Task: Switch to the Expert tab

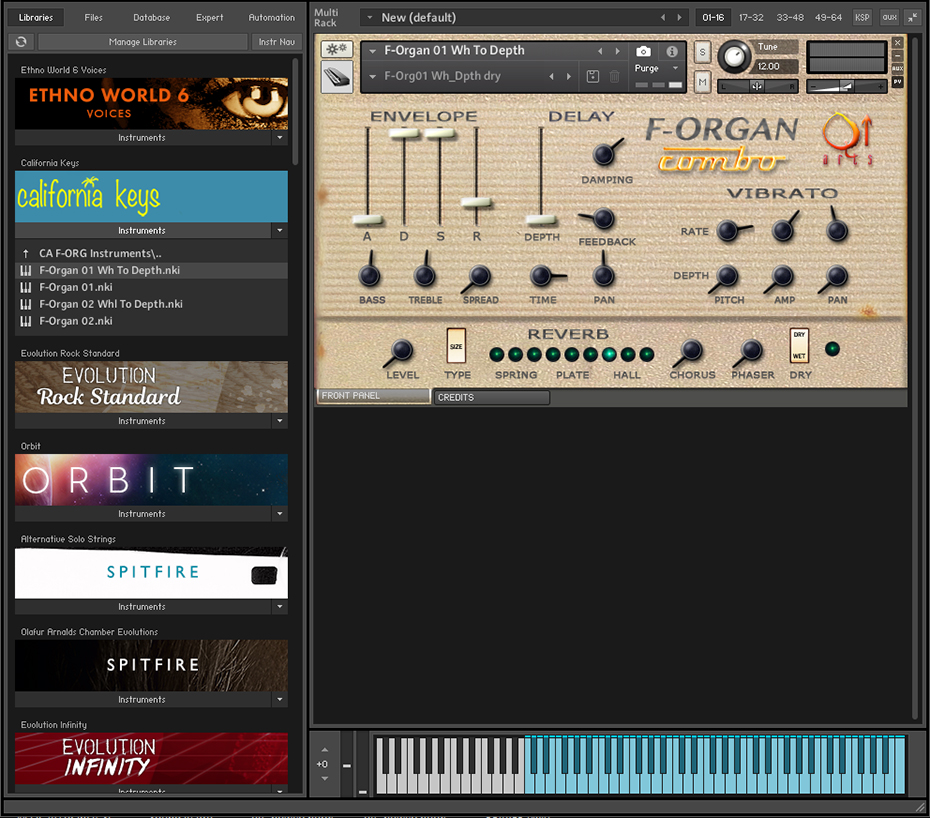Action: [209, 18]
